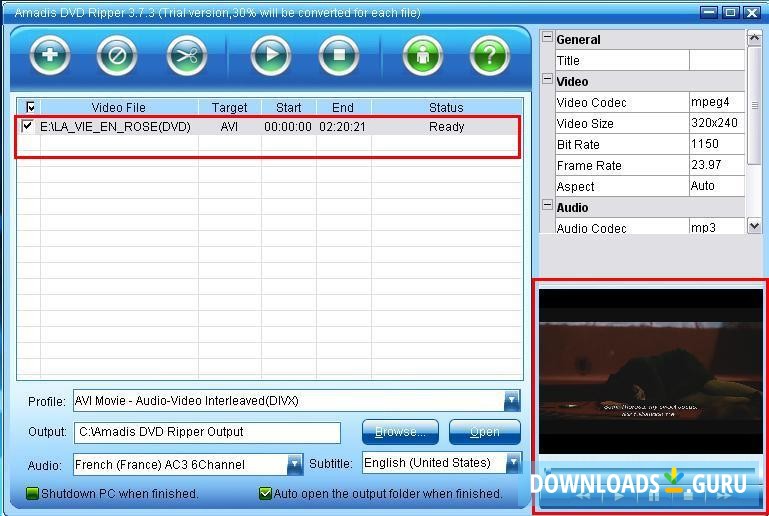Collapse the General property group
The height and width of the screenshot is (516, 769).
[547, 37]
